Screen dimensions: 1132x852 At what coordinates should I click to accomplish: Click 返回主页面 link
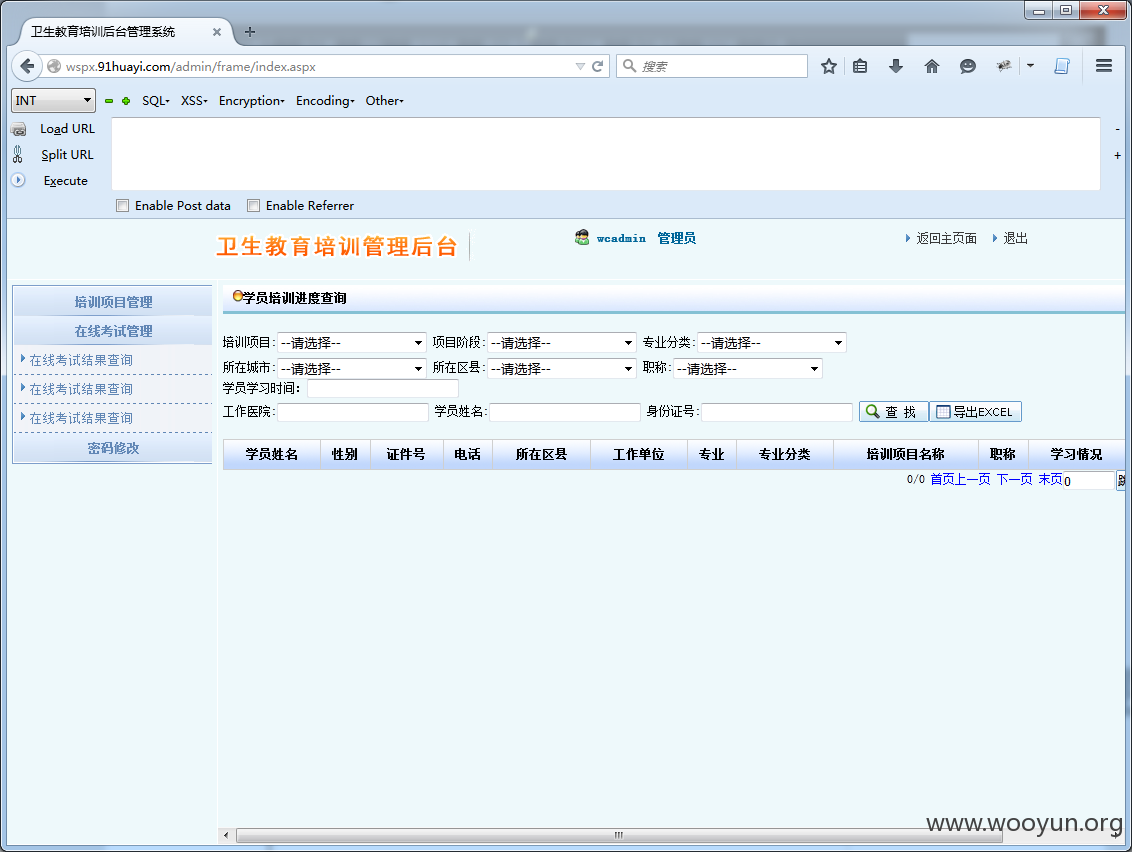[x=946, y=238]
